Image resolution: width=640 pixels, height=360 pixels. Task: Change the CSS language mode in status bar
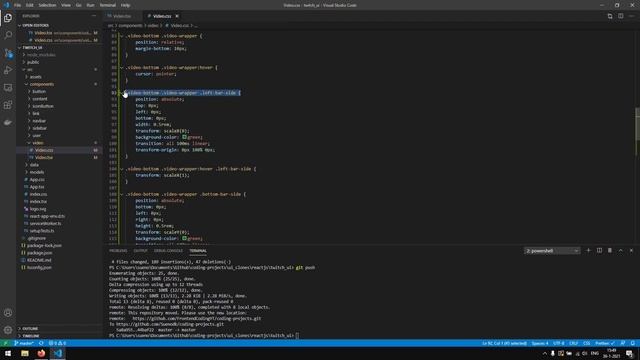click(x=587, y=343)
